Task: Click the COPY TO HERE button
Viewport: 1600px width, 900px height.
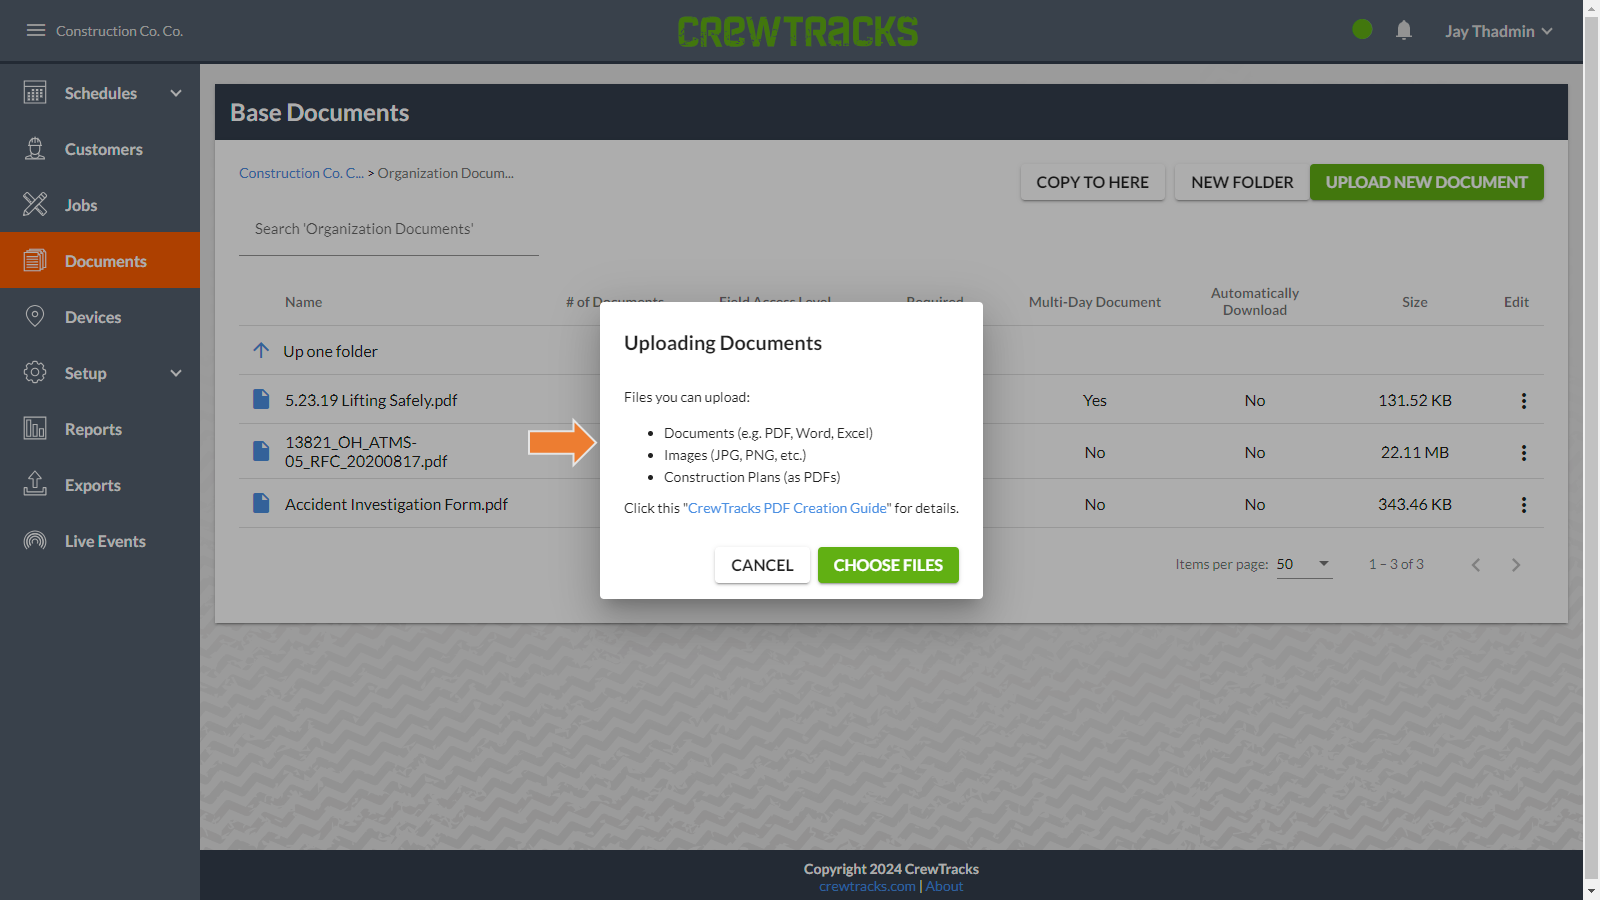Action: point(1093,182)
